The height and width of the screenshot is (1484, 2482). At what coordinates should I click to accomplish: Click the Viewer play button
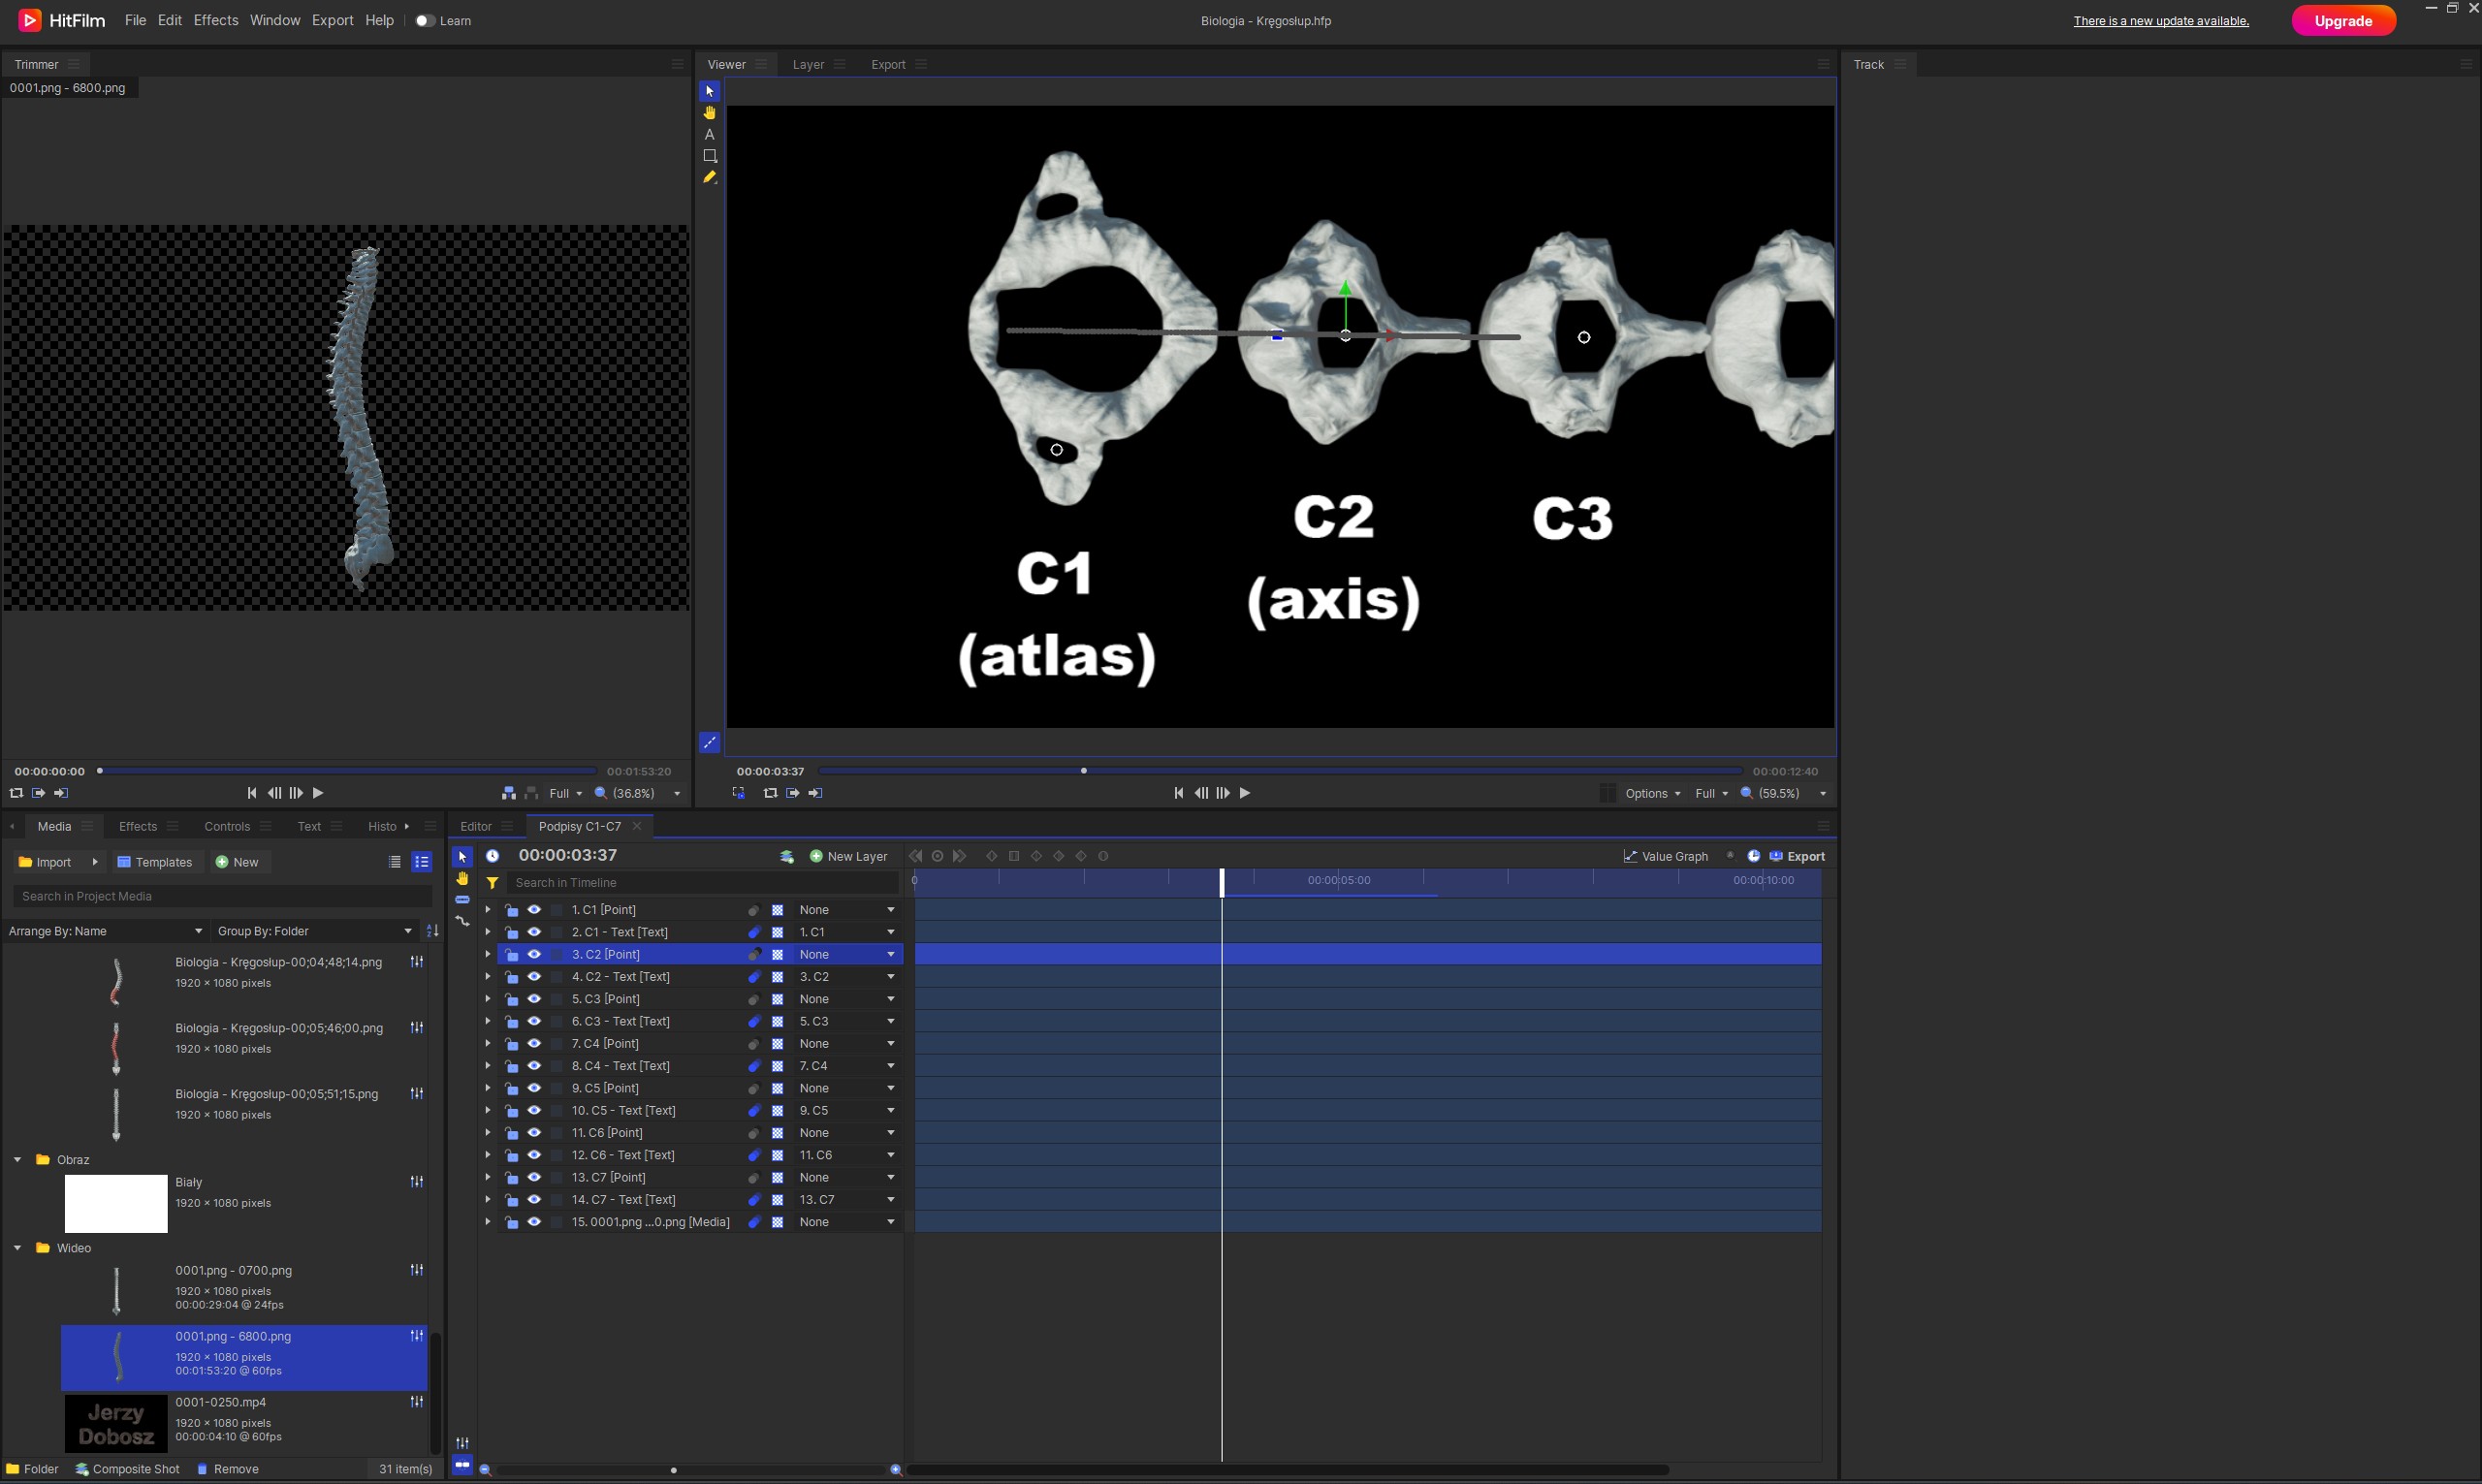tap(1244, 793)
